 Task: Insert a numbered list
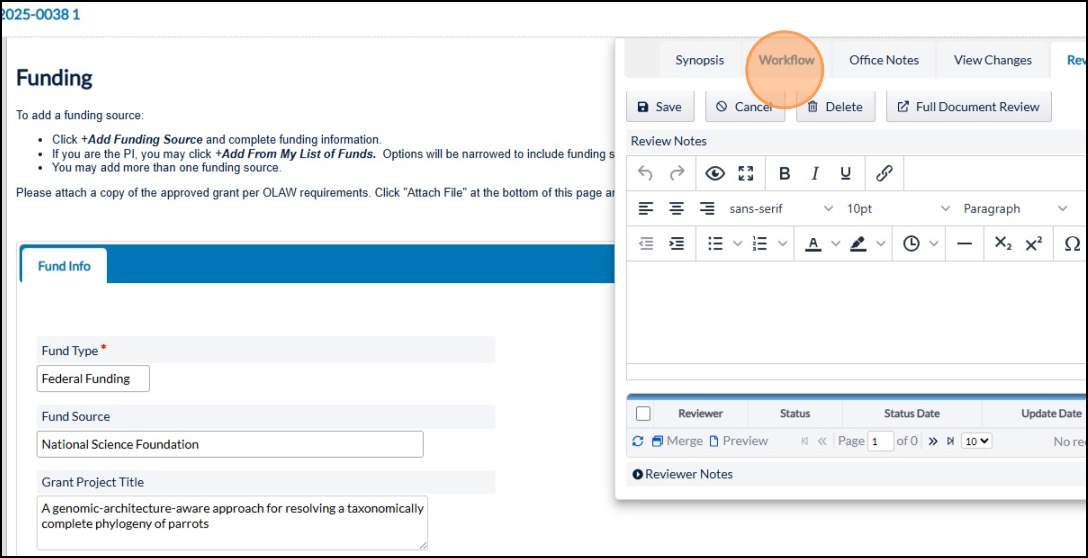click(x=760, y=244)
